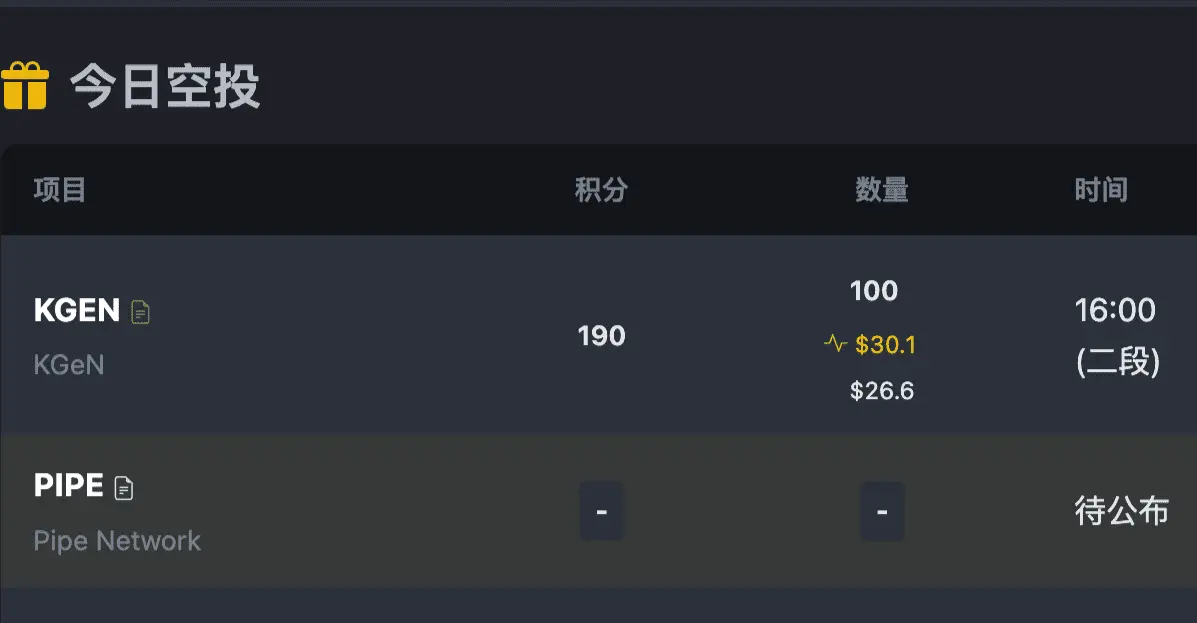Select the 190 points value for KGEN

tap(602, 336)
